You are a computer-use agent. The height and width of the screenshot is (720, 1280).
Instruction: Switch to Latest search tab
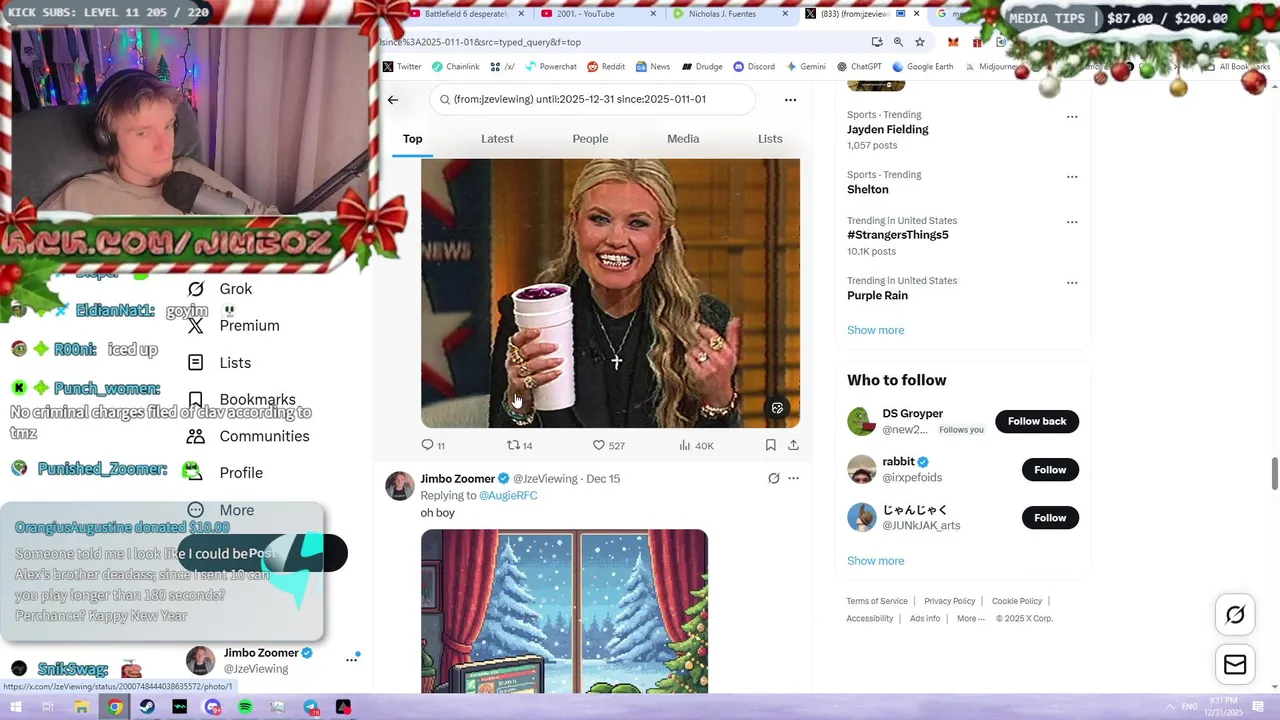(497, 139)
